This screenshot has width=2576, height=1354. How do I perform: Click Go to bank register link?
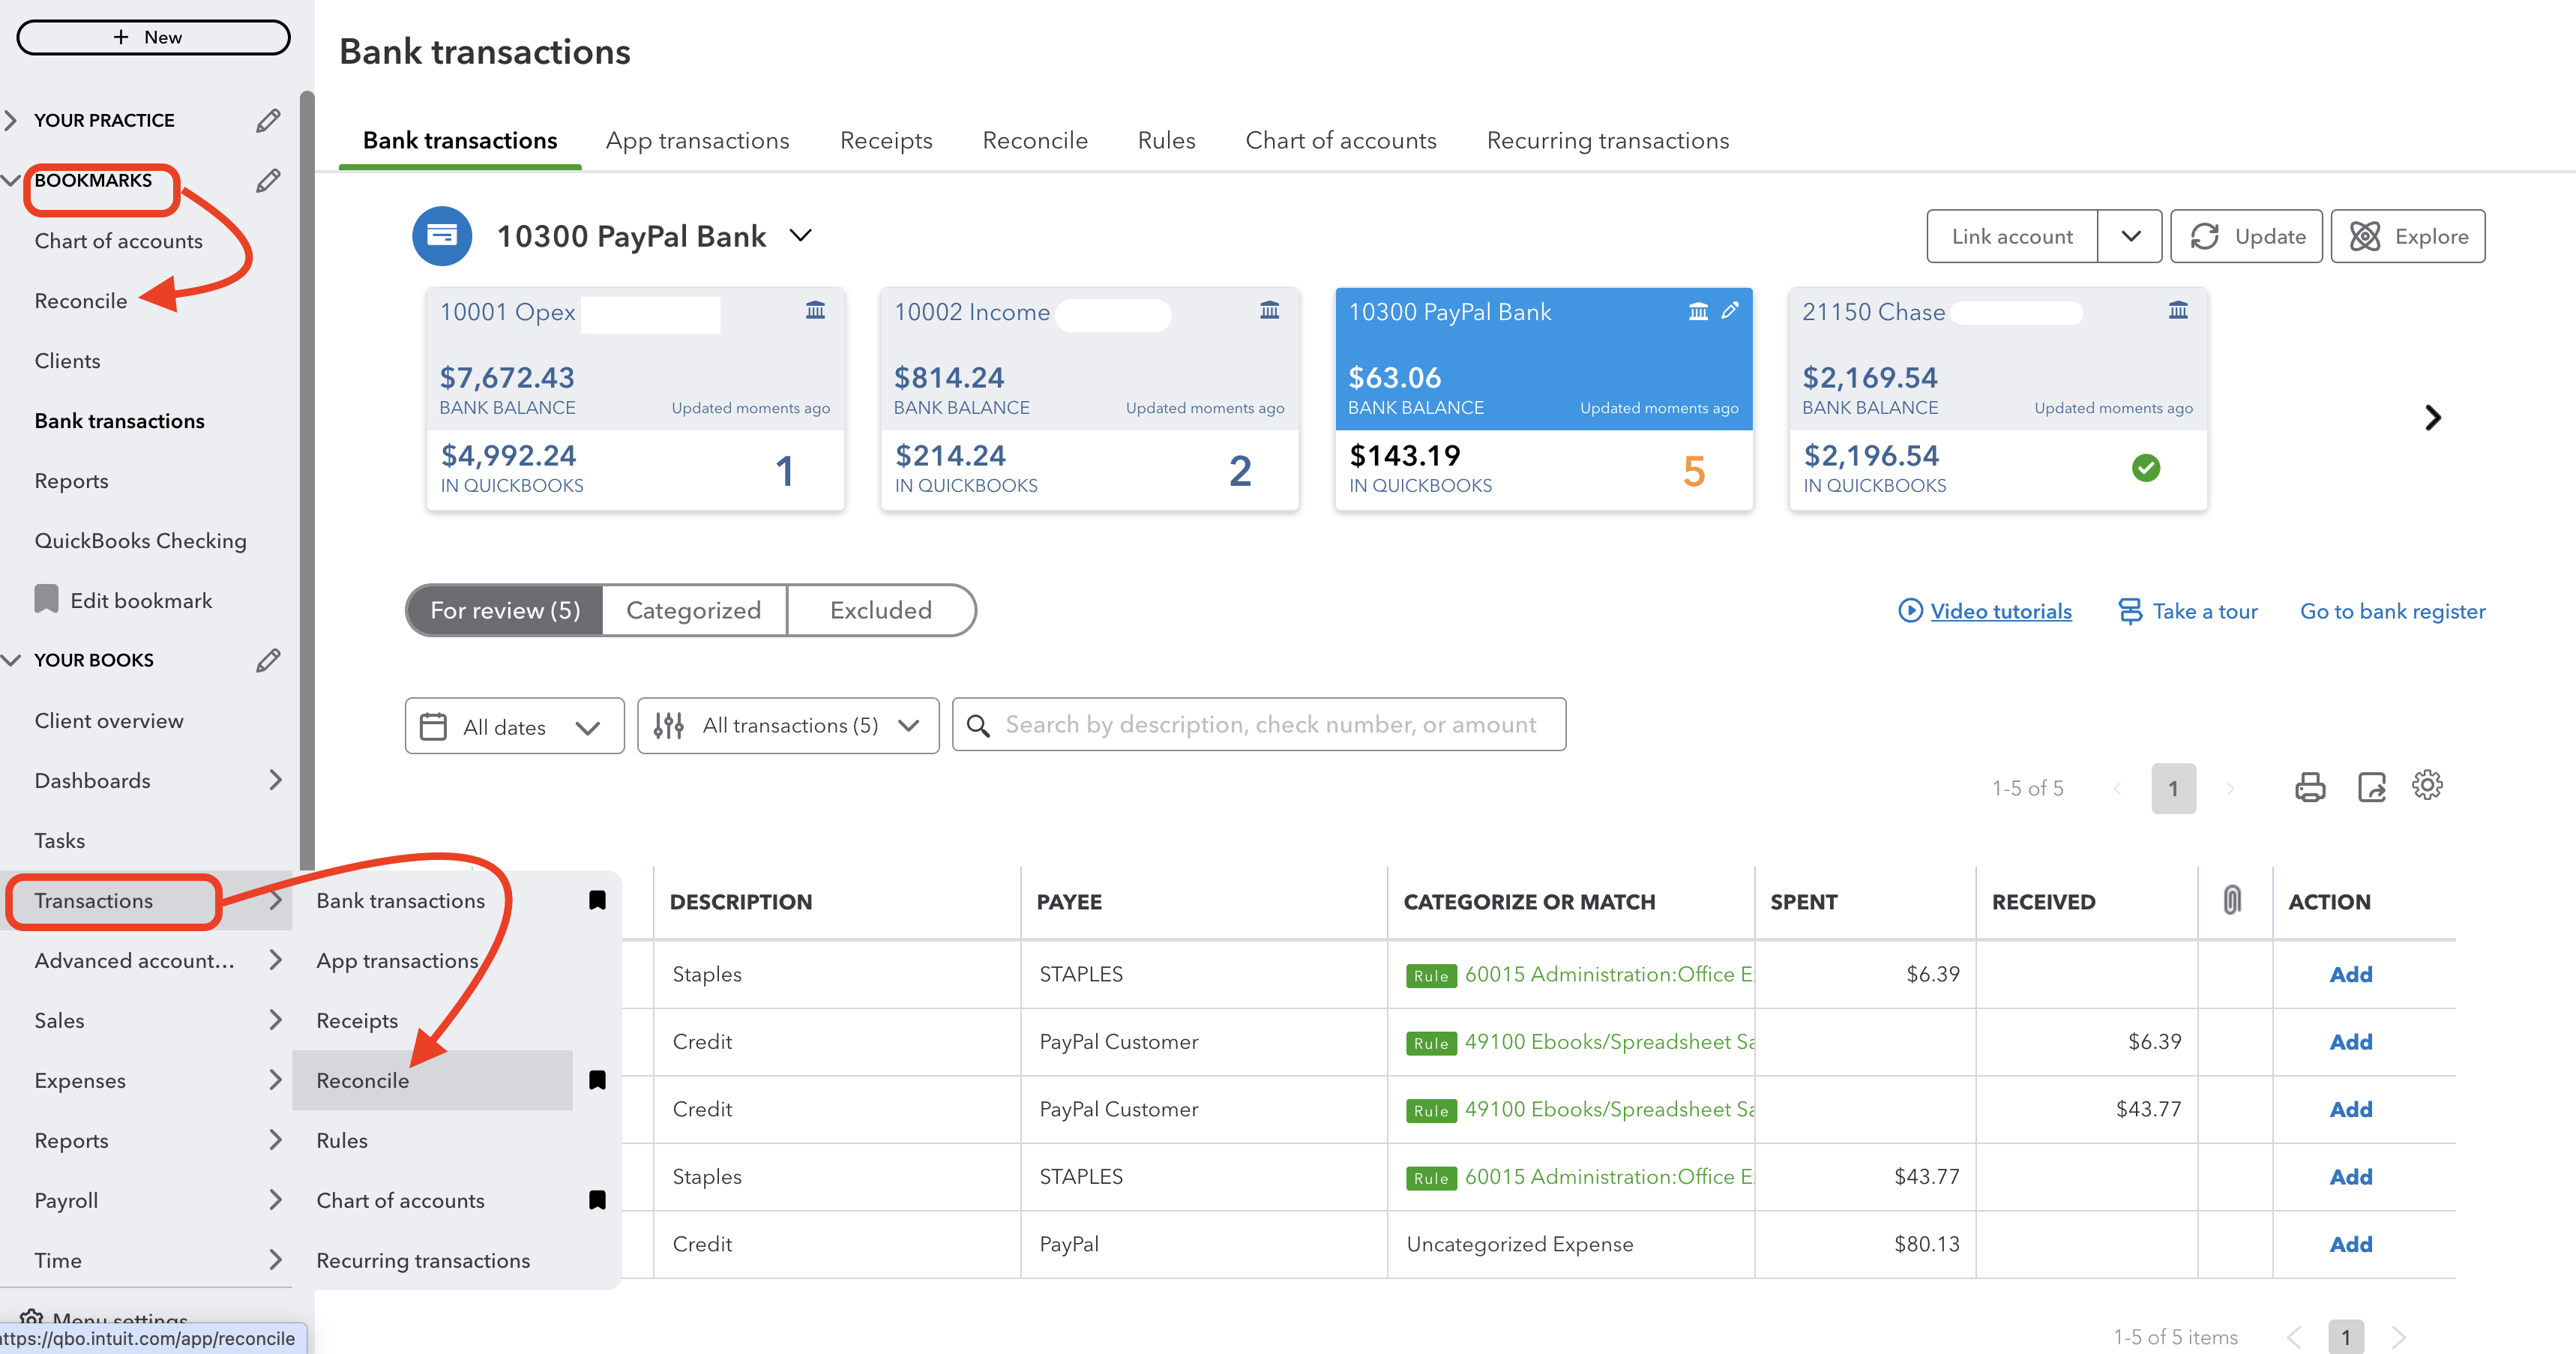pyautogui.click(x=2392, y=611)
